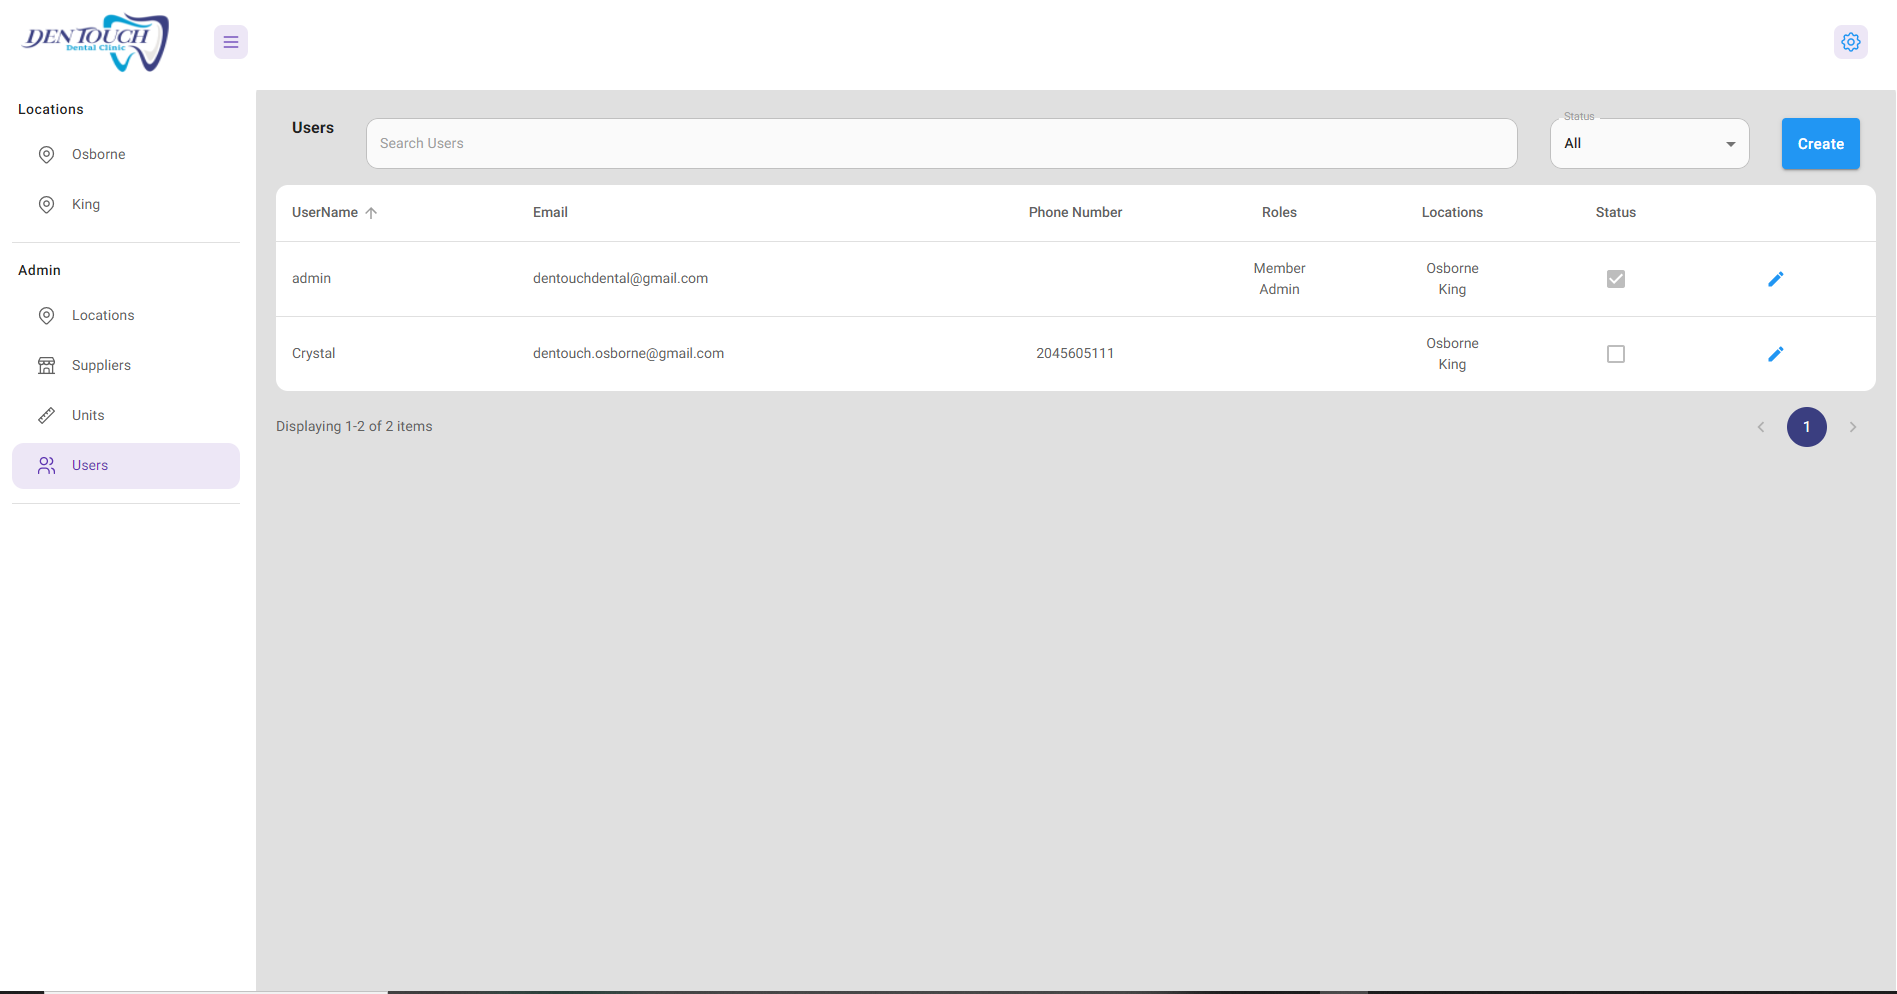Image resolution: width=1897 pixels, height=994 pixels.
Task: Go to next page arrow
Action: point(1853,427)
